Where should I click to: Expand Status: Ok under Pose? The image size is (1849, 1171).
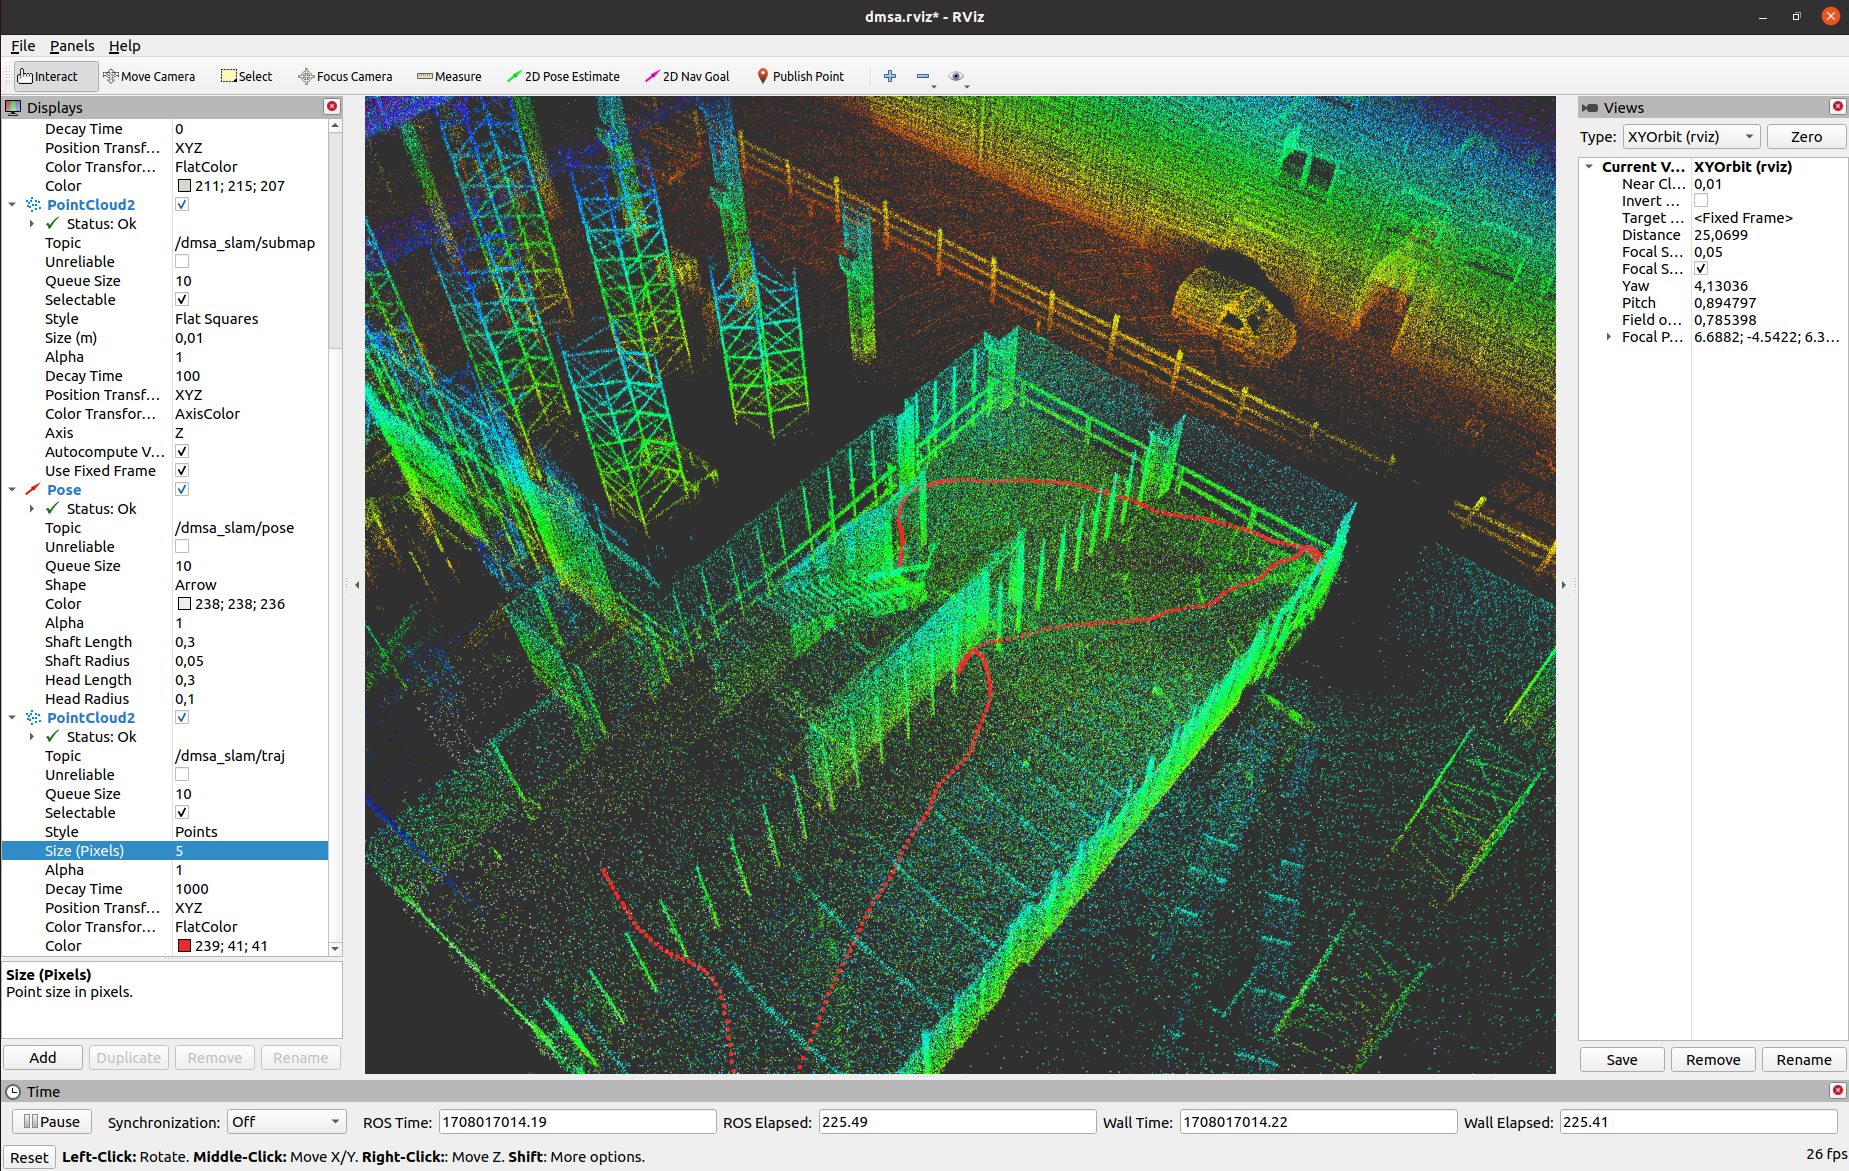click(x=32, y=509)
